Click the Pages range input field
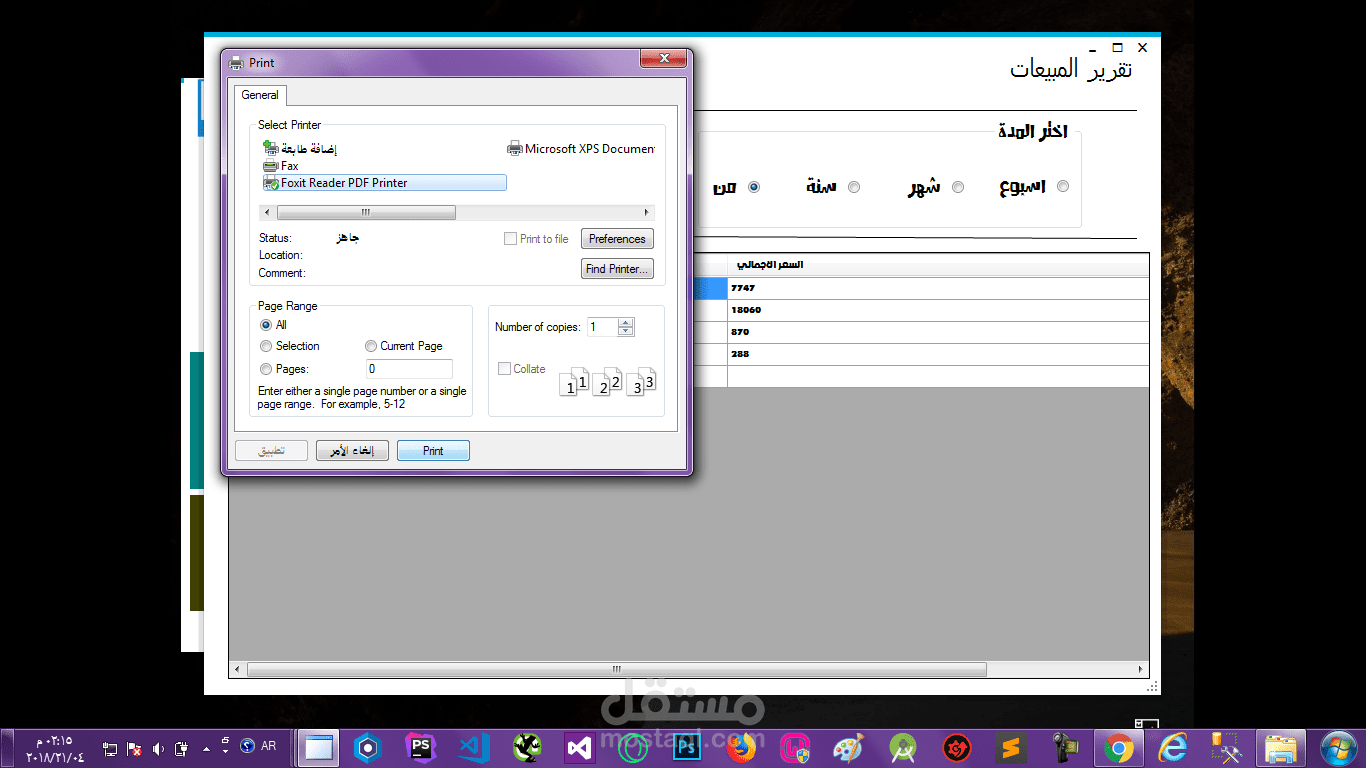The height and width of the screenshot is (768, 1366). tap(409, 369)
